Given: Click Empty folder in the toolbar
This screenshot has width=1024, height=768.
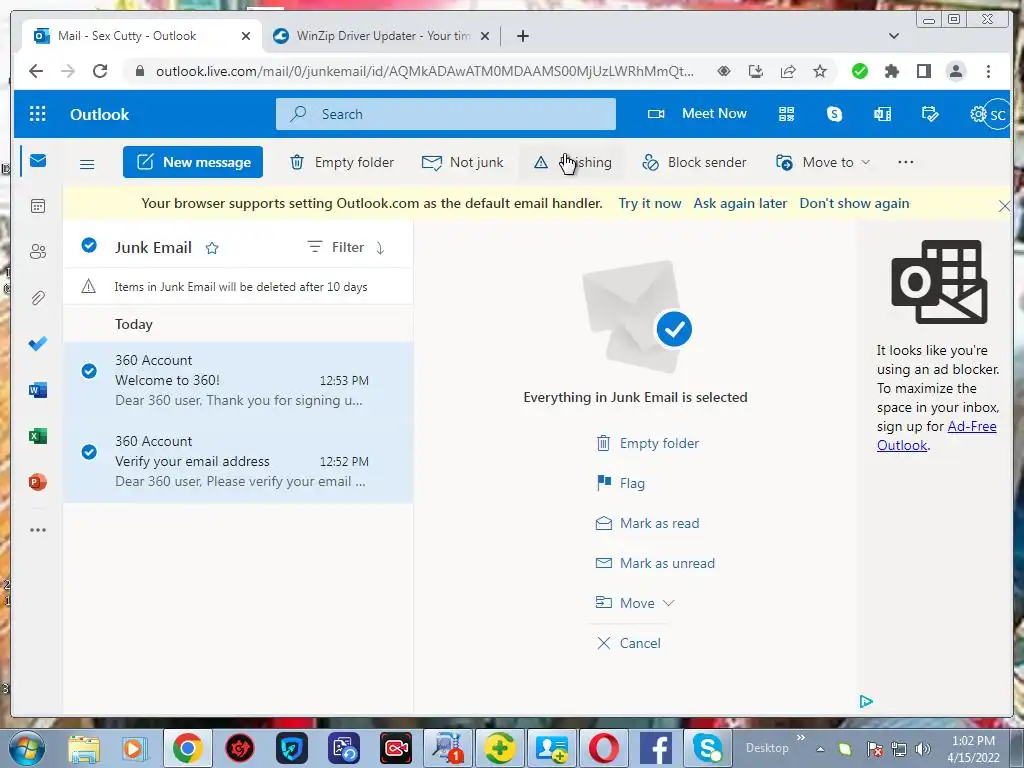Looking at the screenshot, I should pyautogui.click(x=342, y=162).
